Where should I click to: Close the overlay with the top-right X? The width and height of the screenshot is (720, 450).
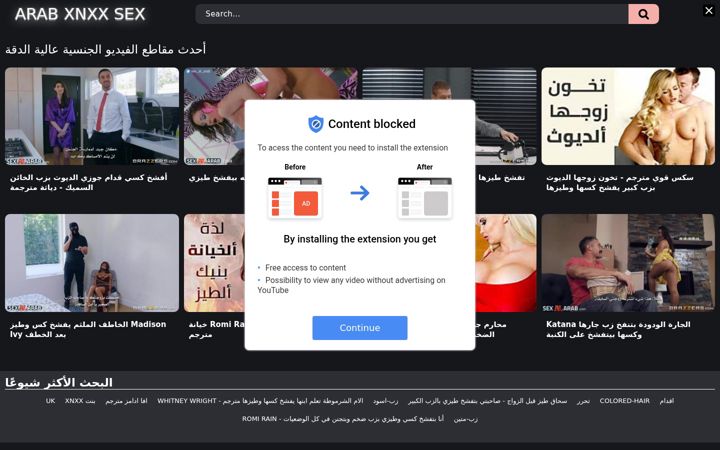[709, 11]
